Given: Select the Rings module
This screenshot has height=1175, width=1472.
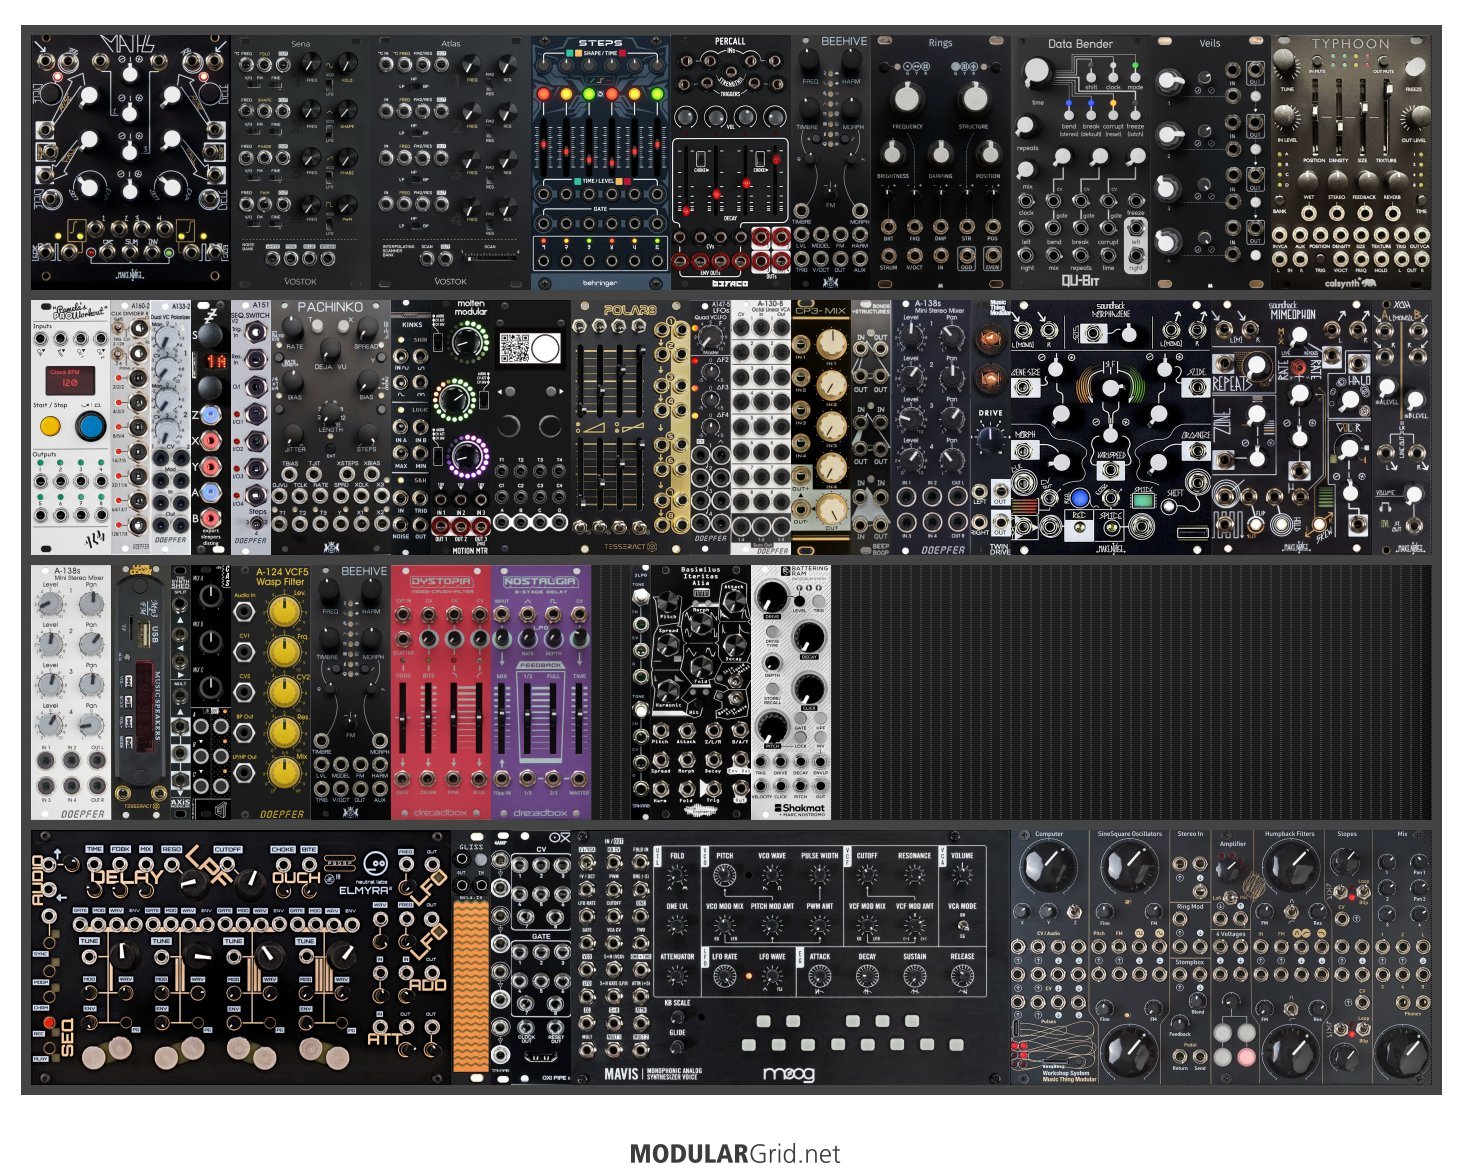Looking at the screenshot, I should tap(941, 162).
